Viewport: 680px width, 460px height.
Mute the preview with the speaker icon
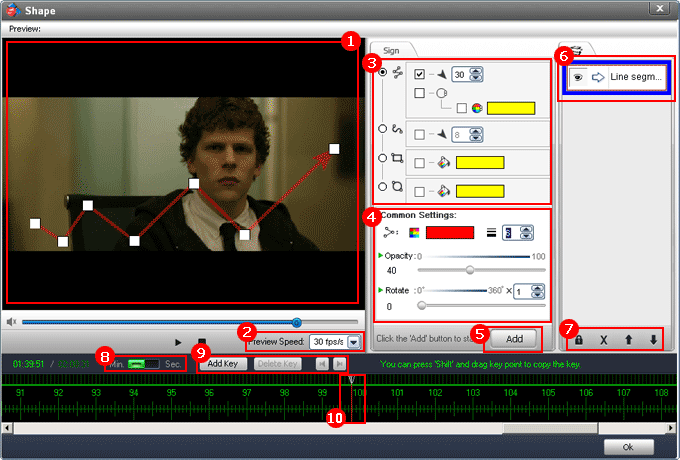[x=11, y=322]
